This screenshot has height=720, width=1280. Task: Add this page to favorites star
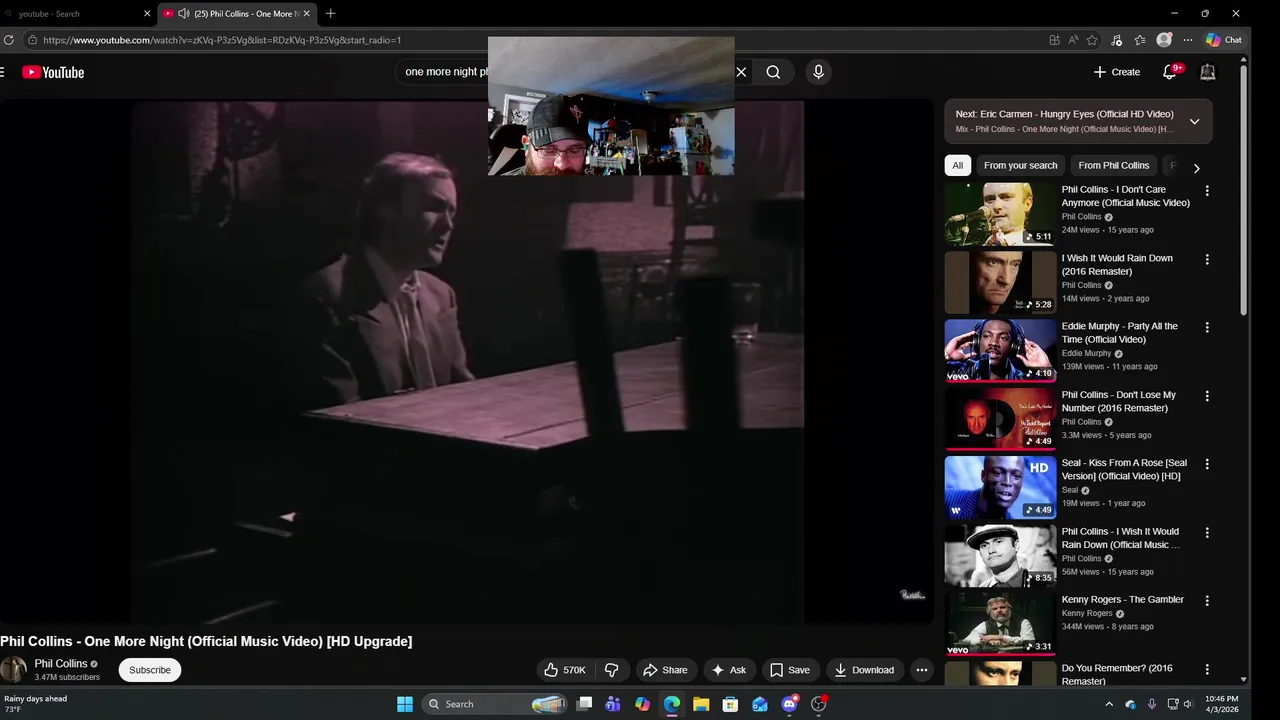1092,40
